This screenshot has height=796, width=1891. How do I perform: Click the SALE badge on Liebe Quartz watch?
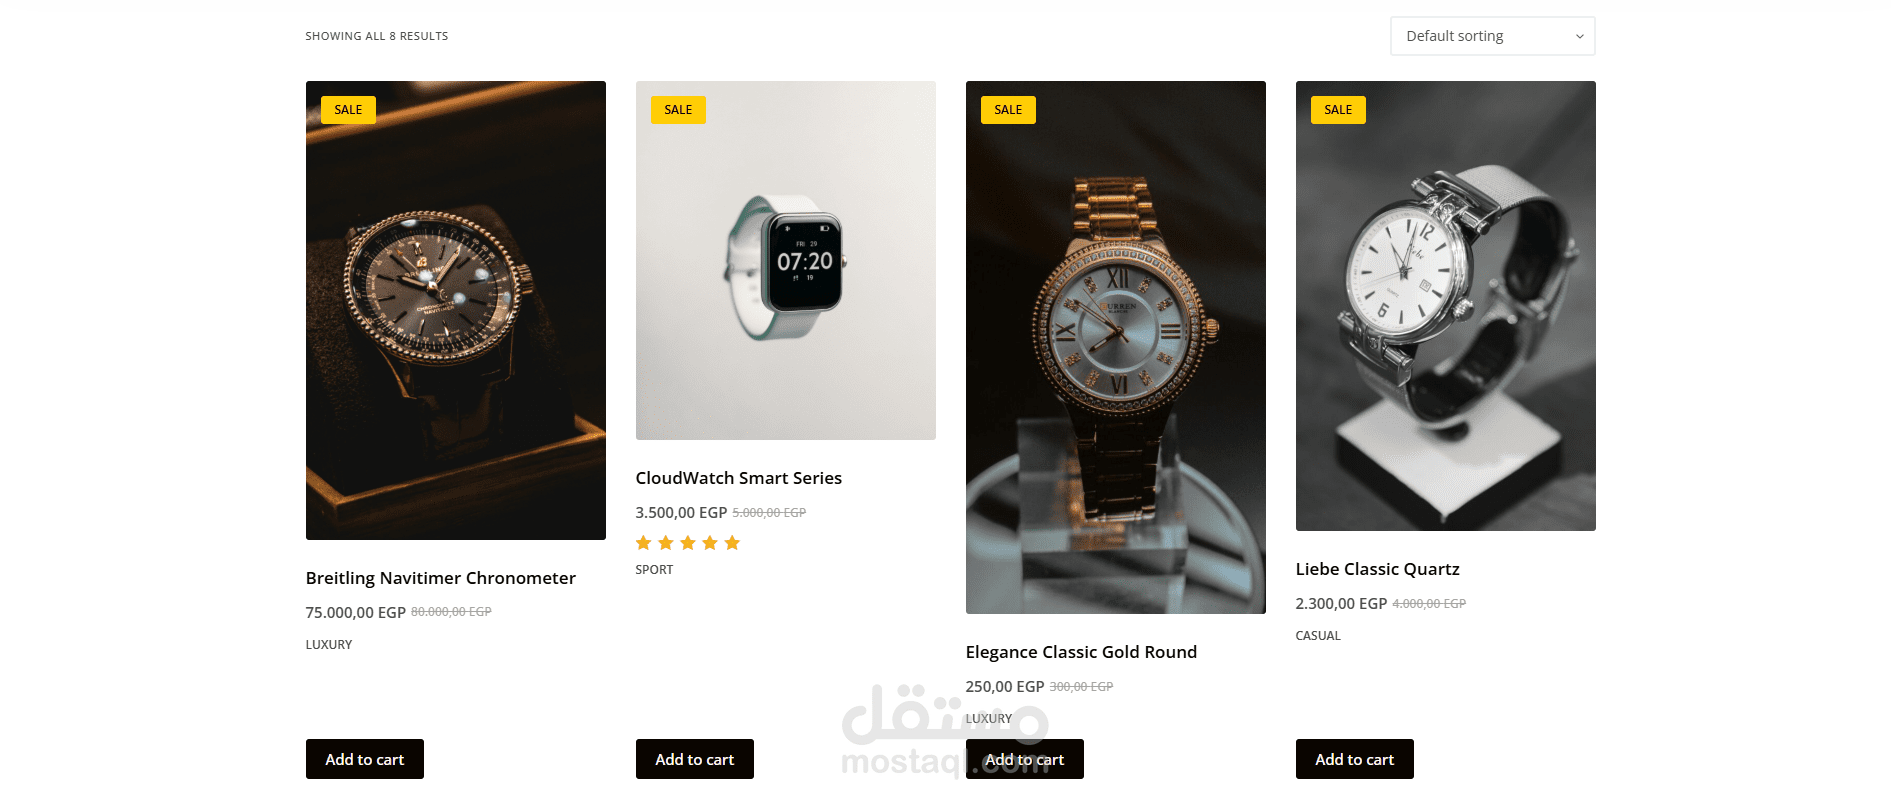point(1338,110)
